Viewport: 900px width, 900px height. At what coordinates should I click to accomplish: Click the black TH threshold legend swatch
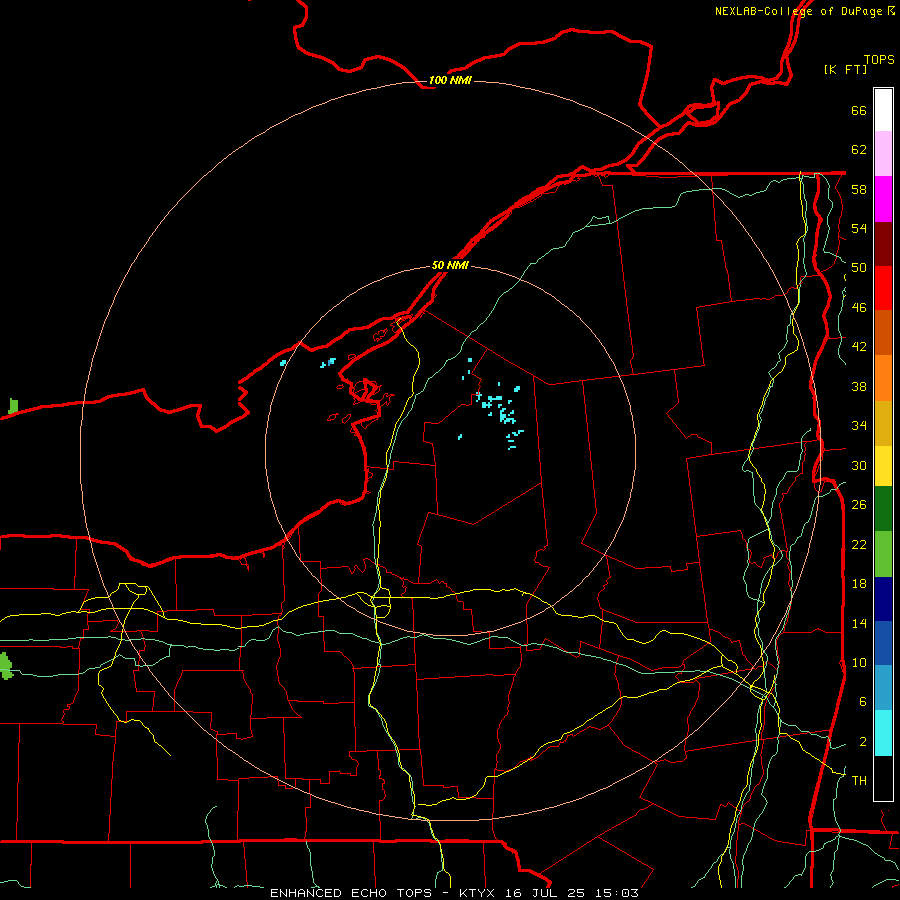click(883, 778)
